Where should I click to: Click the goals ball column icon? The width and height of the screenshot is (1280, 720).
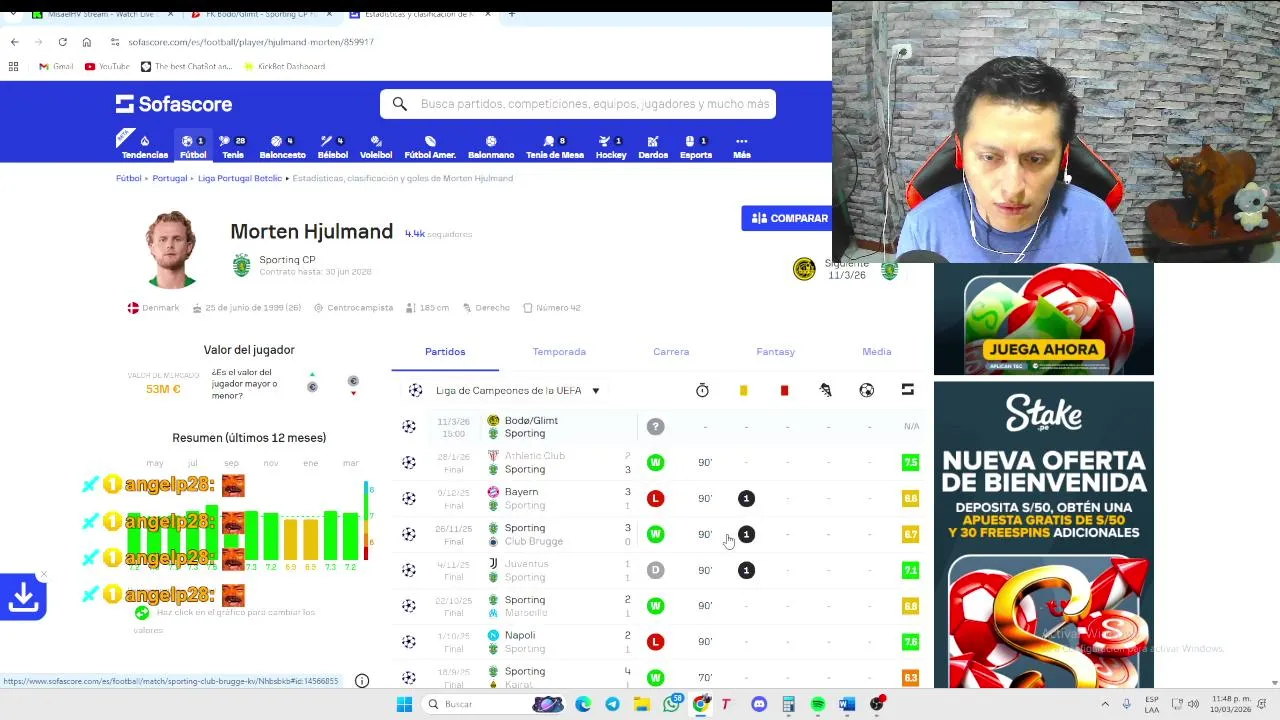coord(867,390)
